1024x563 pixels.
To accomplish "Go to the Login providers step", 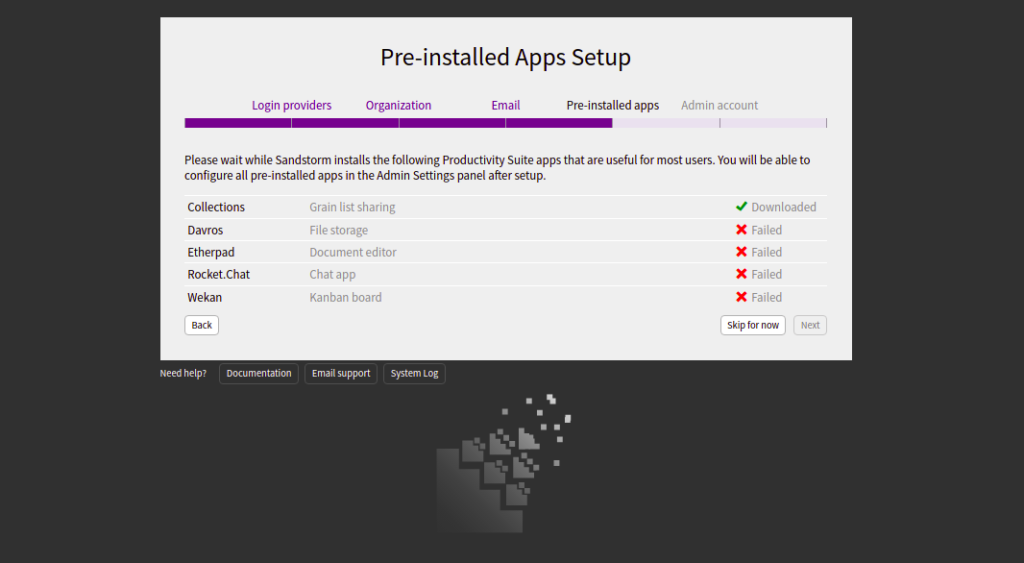I will pos(291,105).
